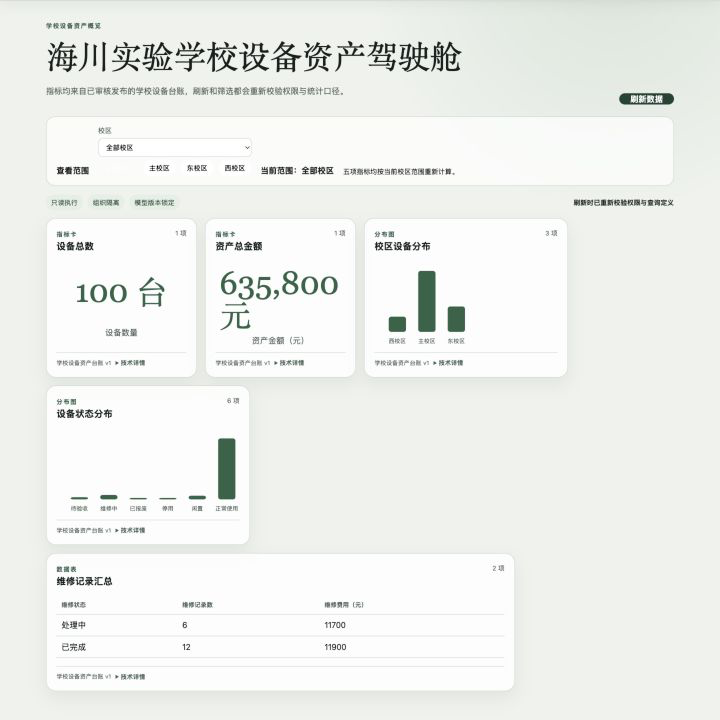Viewport: 720px width, 720px height.
Task: Click the 闲置 bar in status chart
Action: coord(197,497)
